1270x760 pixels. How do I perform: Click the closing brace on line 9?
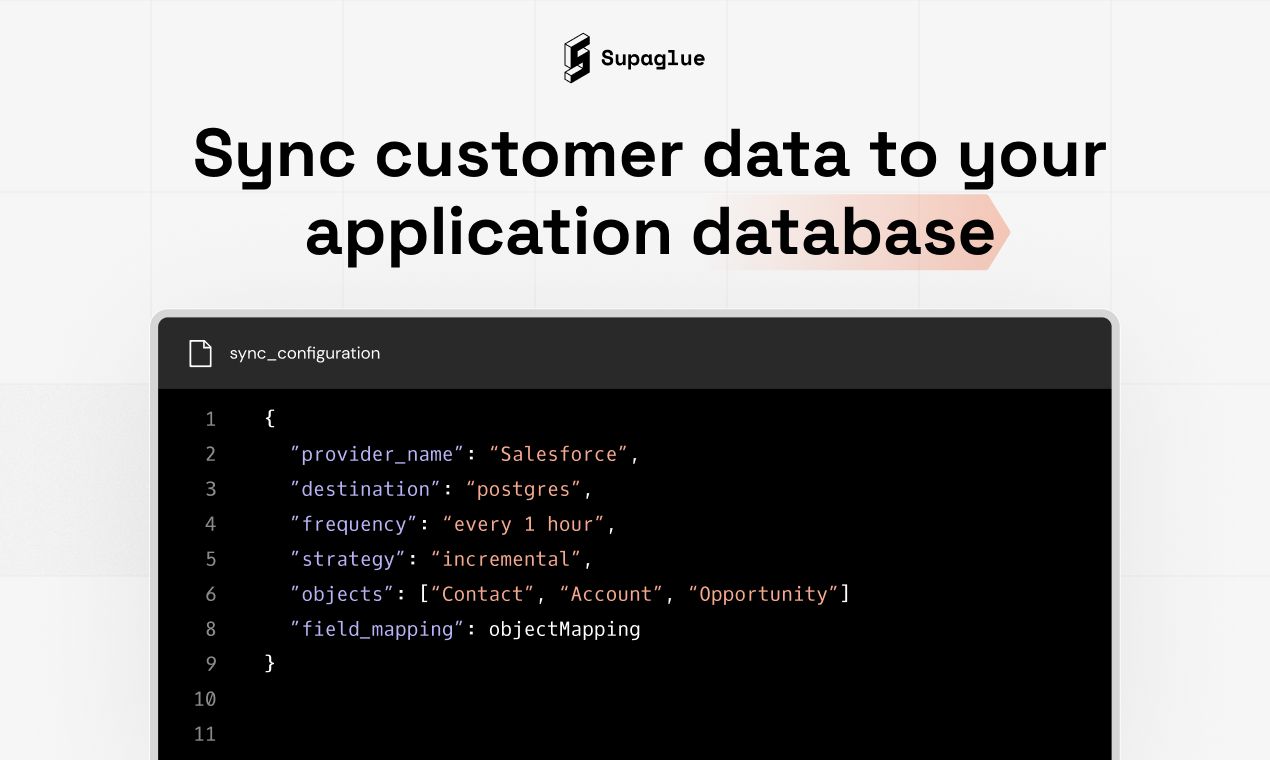click(x=270, y=663)
